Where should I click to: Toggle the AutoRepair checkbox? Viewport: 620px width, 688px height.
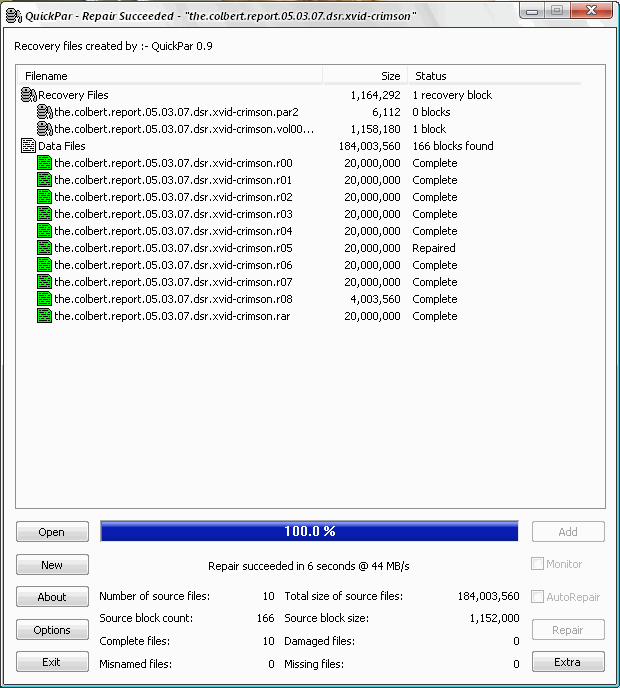[538, 597]
